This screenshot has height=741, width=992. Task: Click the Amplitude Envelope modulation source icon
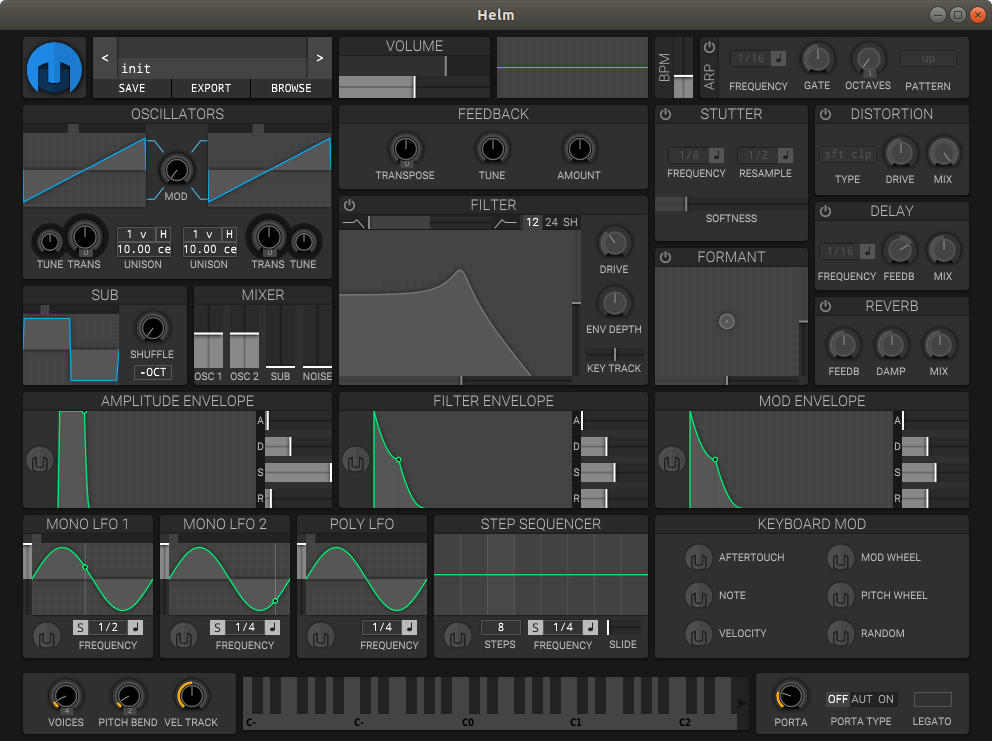click(40, 460)
